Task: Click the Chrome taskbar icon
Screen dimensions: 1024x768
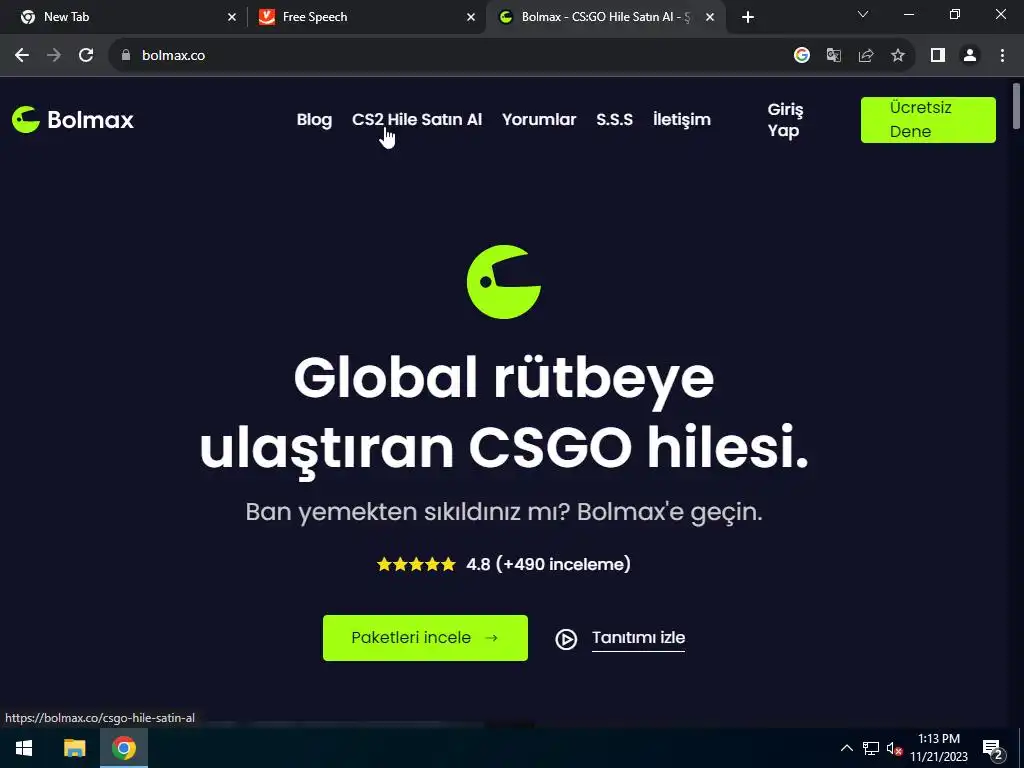Action: [123, 748]
